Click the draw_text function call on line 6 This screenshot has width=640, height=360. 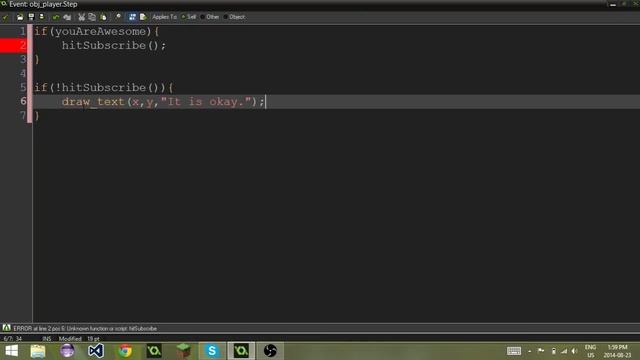point(93,102)
